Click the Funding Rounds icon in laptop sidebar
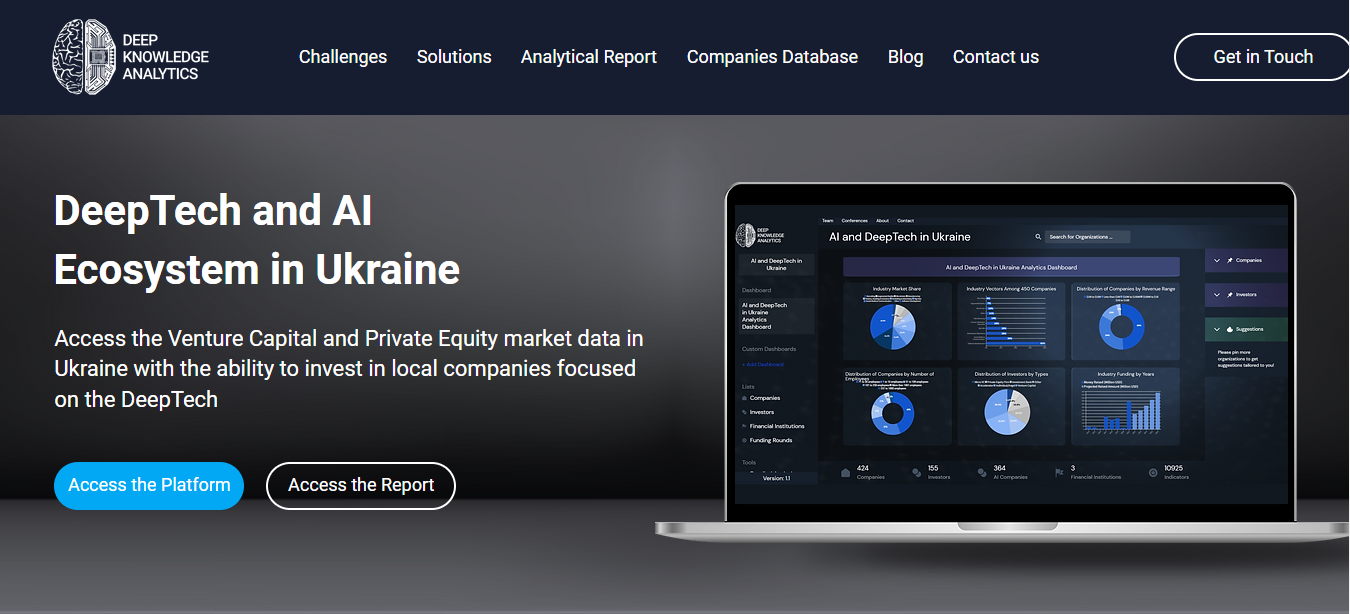The height and width of the screenshot is (614, 1350). click(x=744, y=440)
